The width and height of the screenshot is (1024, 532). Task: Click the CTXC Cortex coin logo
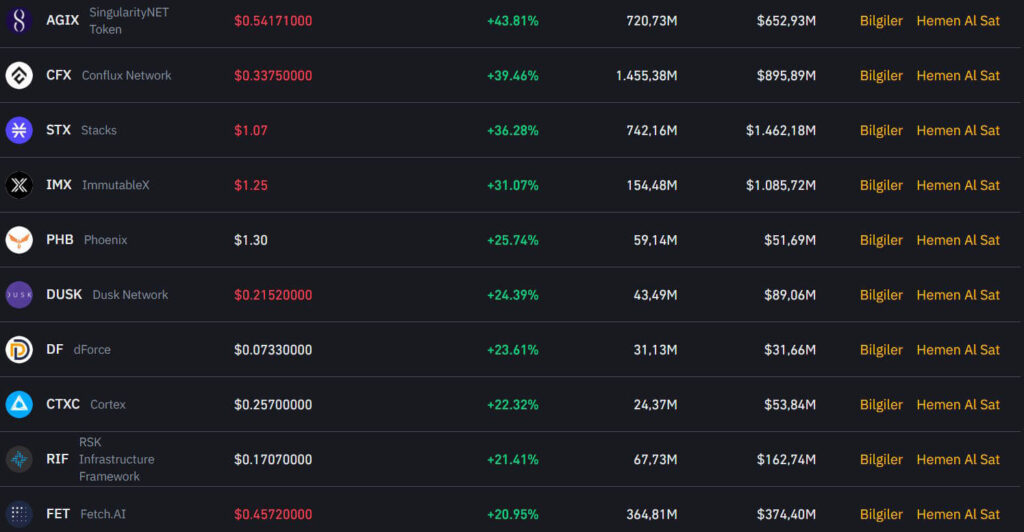click(x=19, y=404)
